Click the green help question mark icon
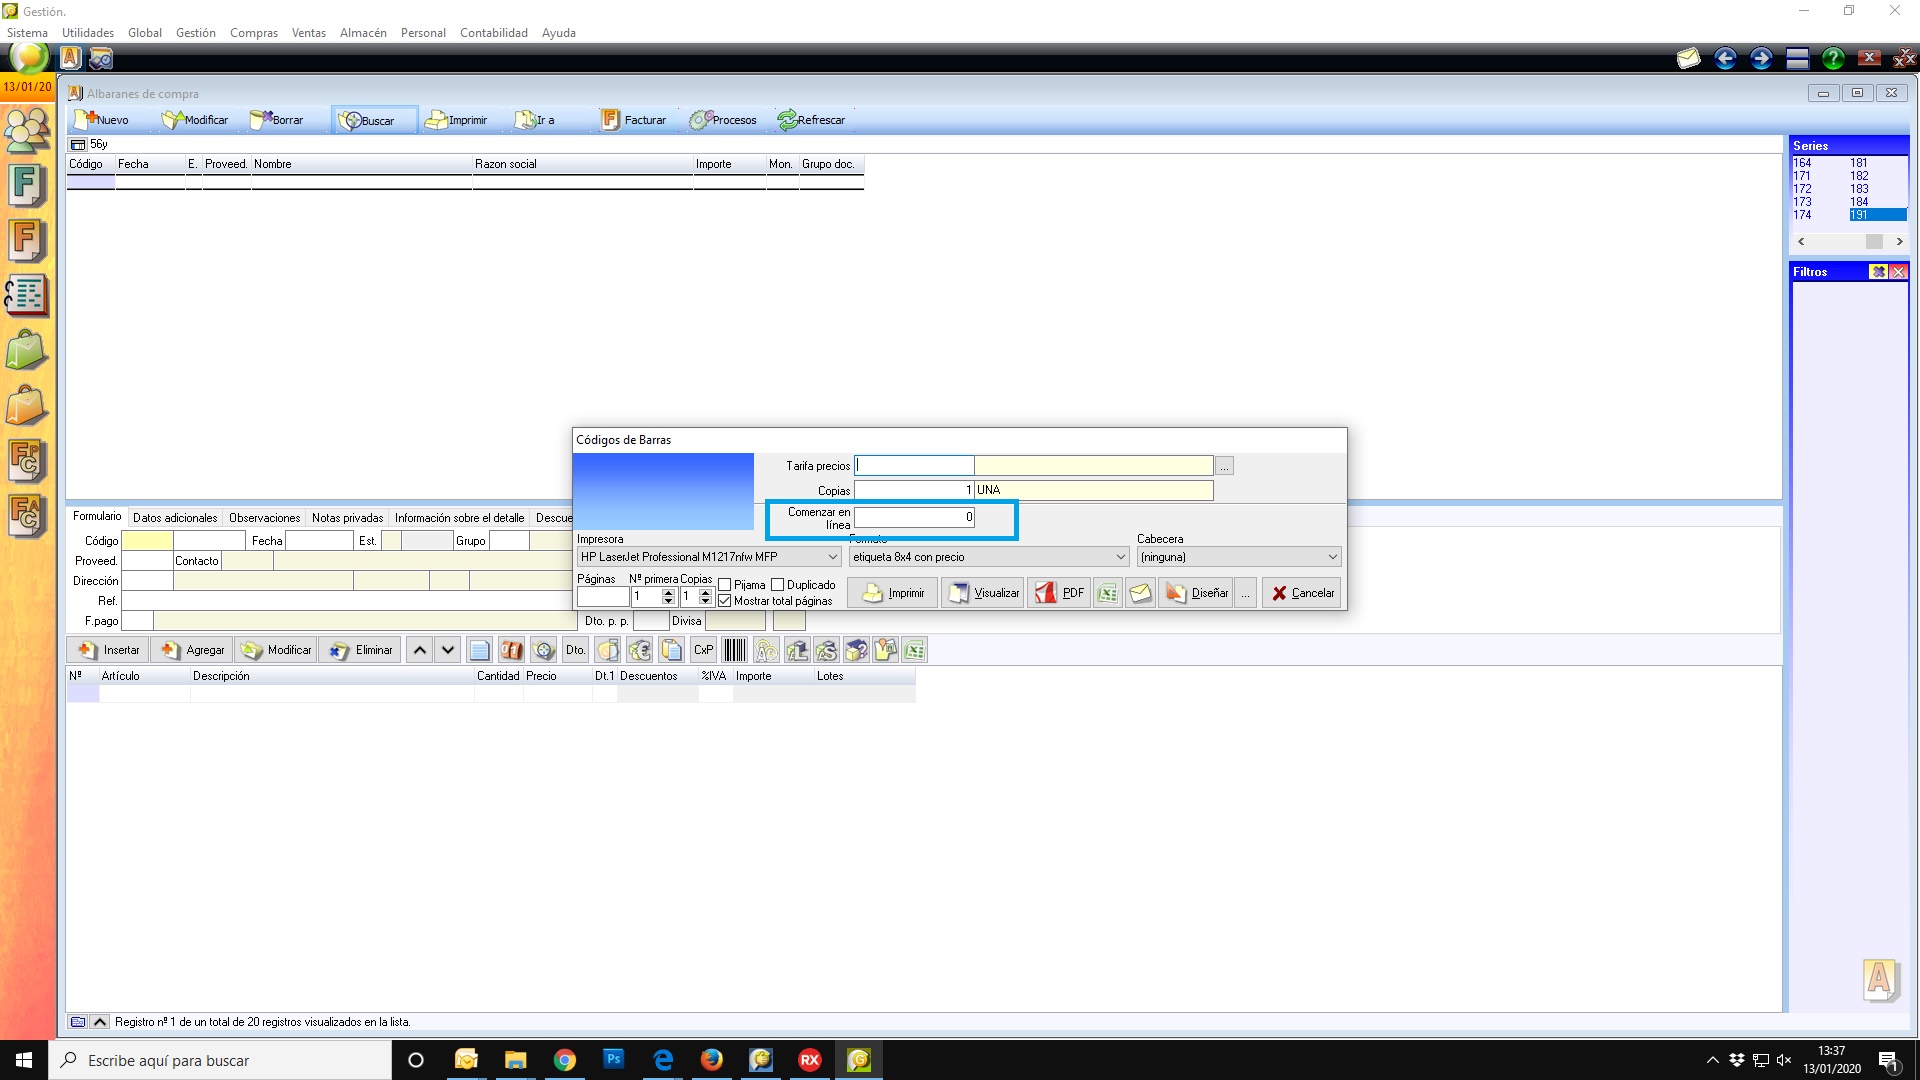1920x1080 pixels. 1833,58
